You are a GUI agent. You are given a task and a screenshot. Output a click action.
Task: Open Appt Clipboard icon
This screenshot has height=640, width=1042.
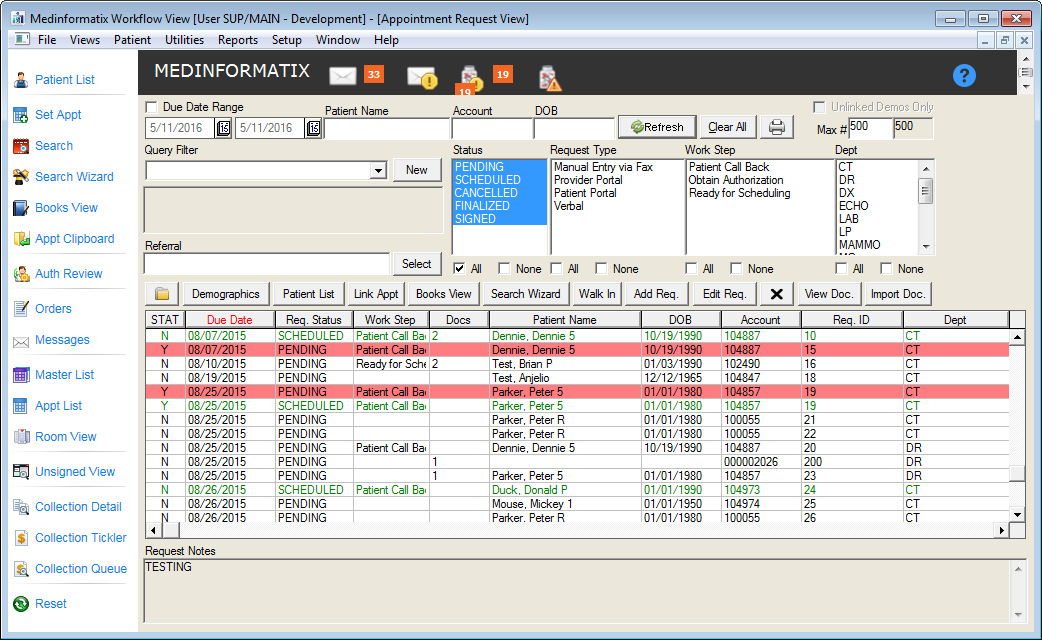point(21,239)
